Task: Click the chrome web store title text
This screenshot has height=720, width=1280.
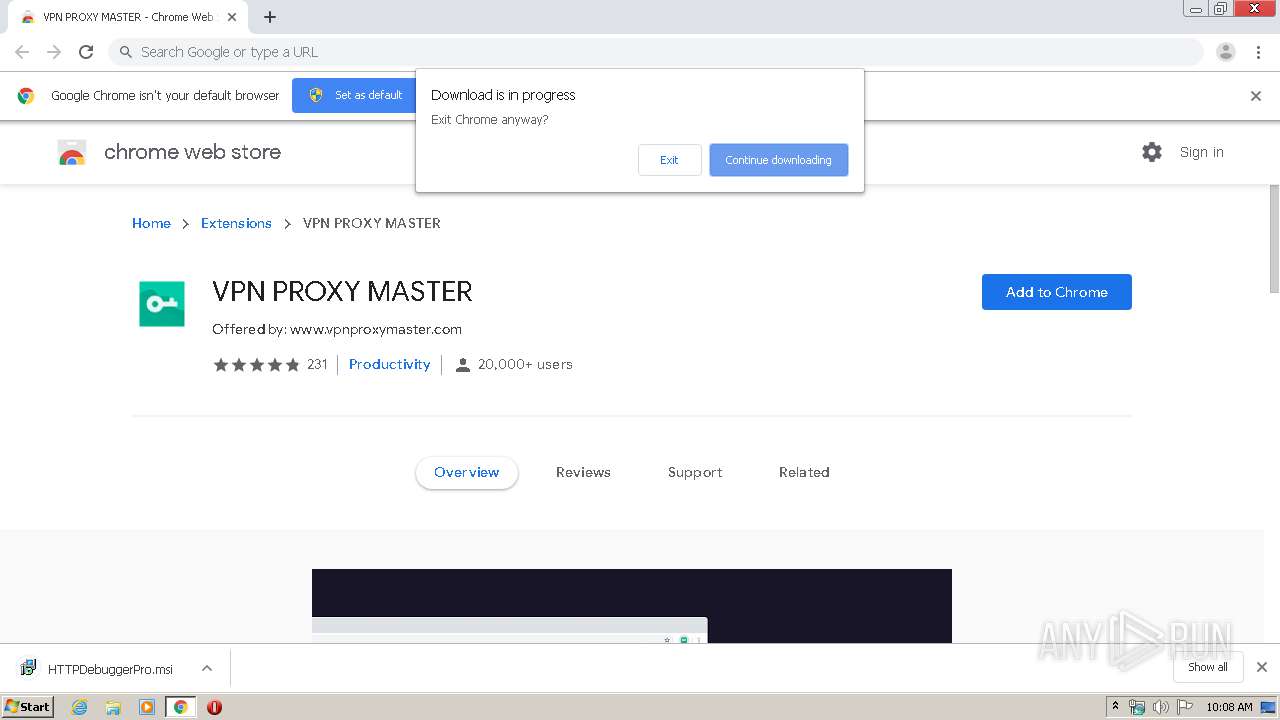Action: pos(192,152)
